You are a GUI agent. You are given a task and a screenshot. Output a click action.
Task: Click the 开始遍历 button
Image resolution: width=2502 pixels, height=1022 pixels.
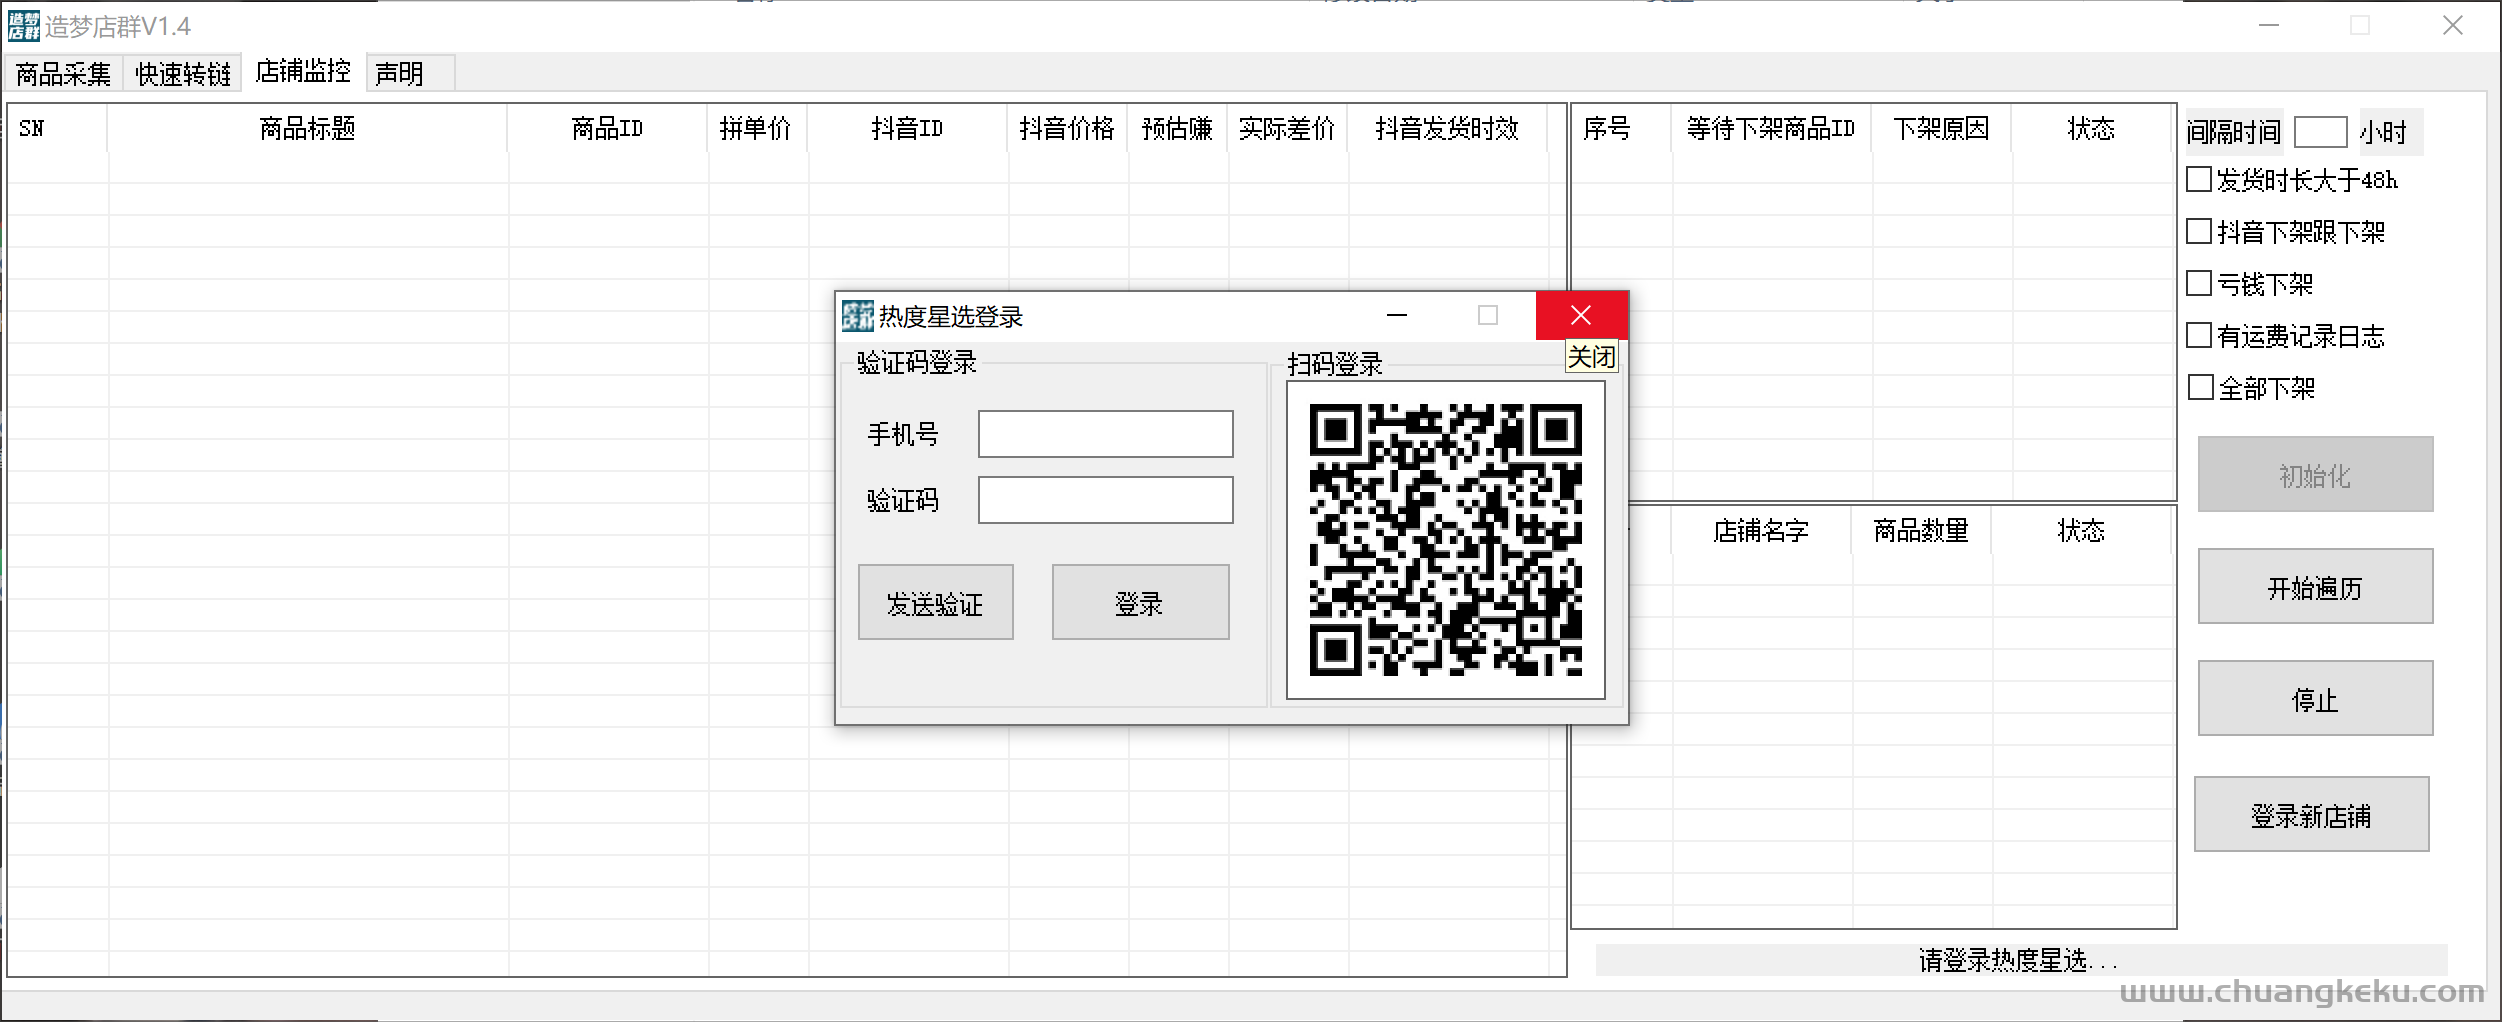(x=2315, y=586)
